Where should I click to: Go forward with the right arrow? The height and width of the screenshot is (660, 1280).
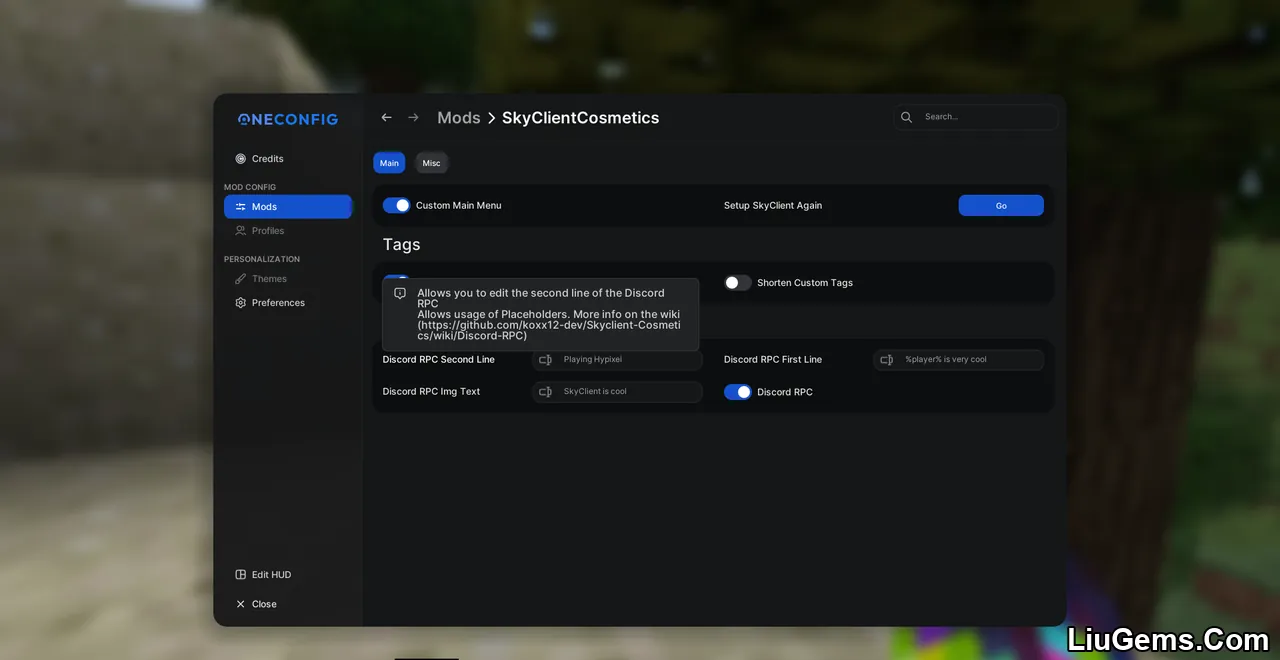click(413, 118)
